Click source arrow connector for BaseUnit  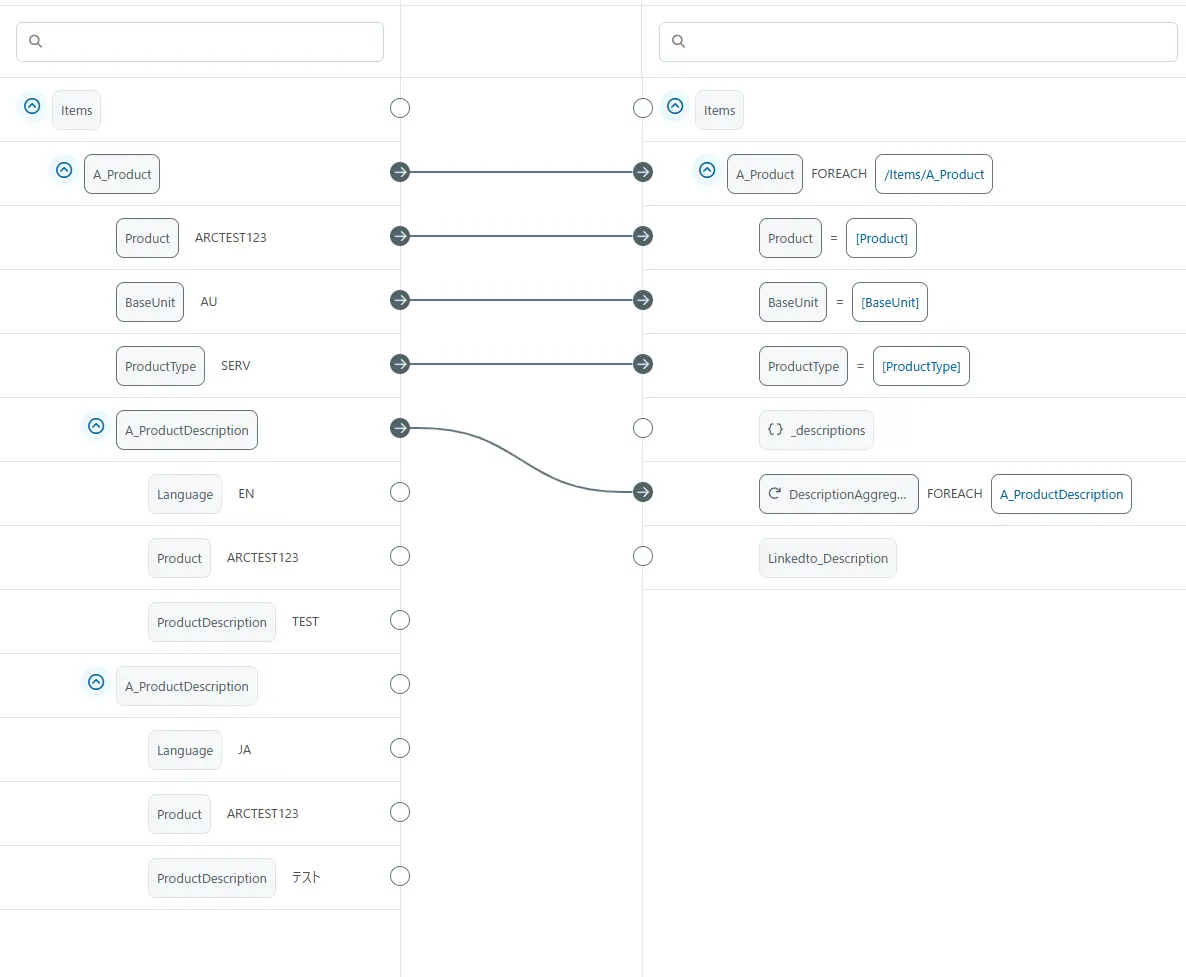tap(400, 300)
